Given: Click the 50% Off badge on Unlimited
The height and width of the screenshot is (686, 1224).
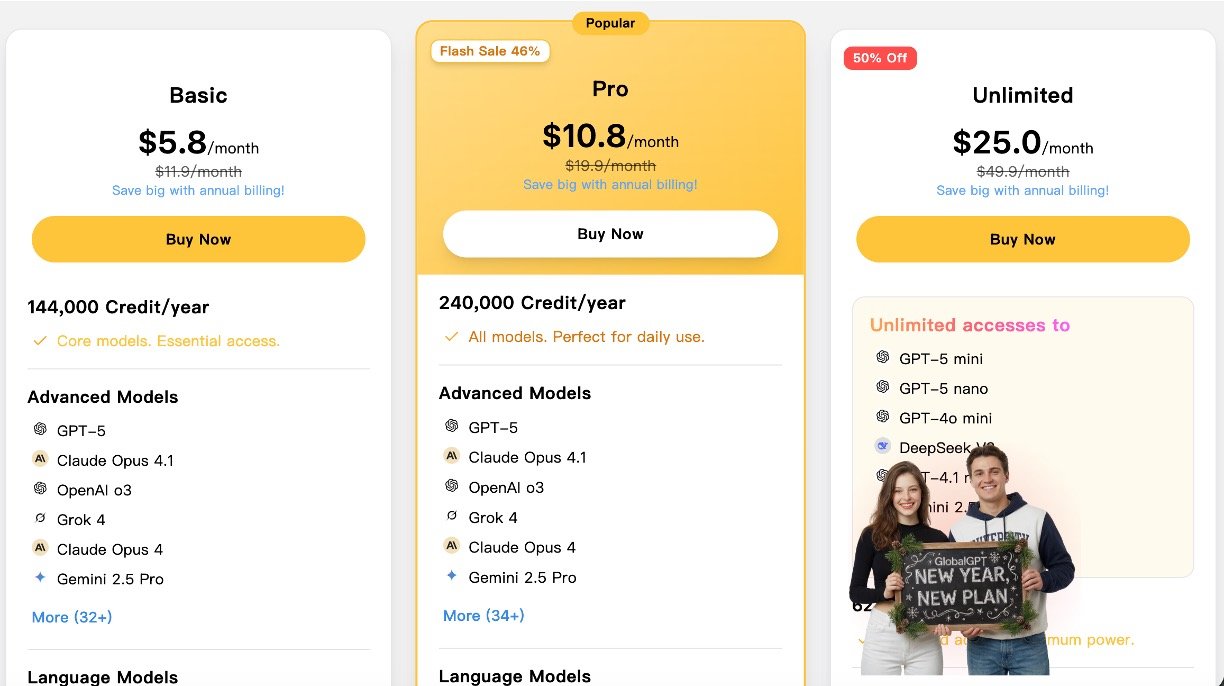Looking at the screenshot, I should click(x=880, y=58).
